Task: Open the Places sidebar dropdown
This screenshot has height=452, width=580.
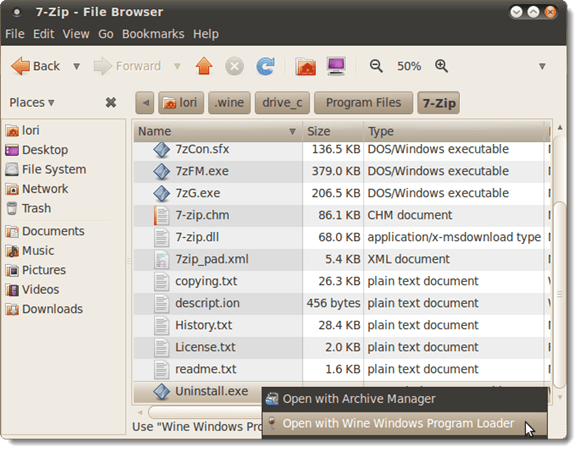Action: click(x=32, y=102)
